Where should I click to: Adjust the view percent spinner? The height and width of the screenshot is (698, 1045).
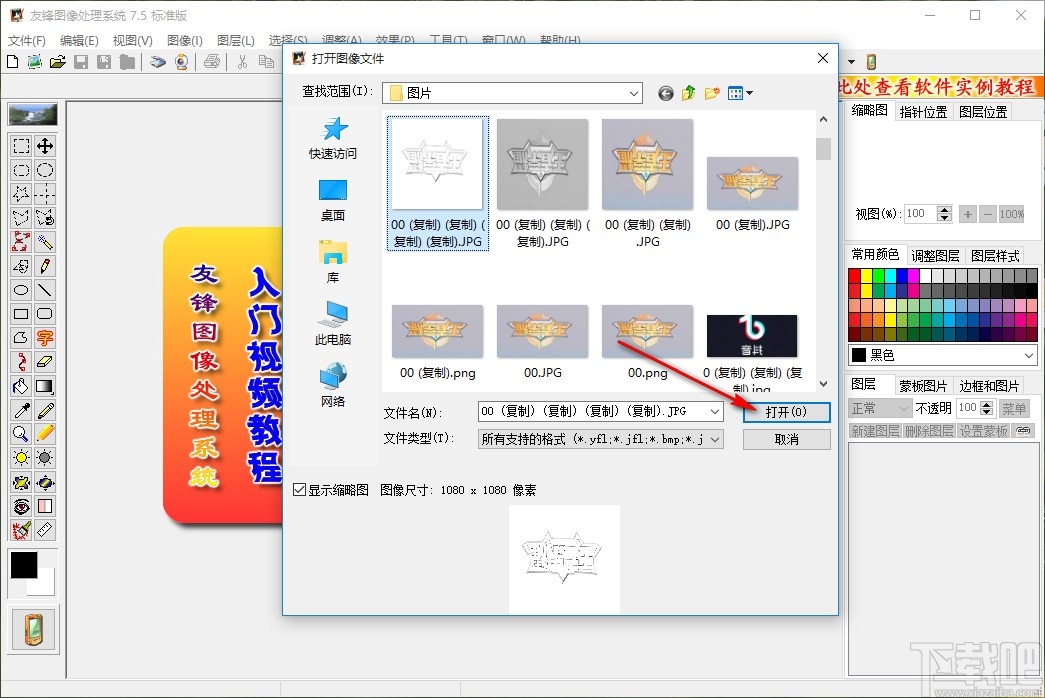(x=944, y=214)
